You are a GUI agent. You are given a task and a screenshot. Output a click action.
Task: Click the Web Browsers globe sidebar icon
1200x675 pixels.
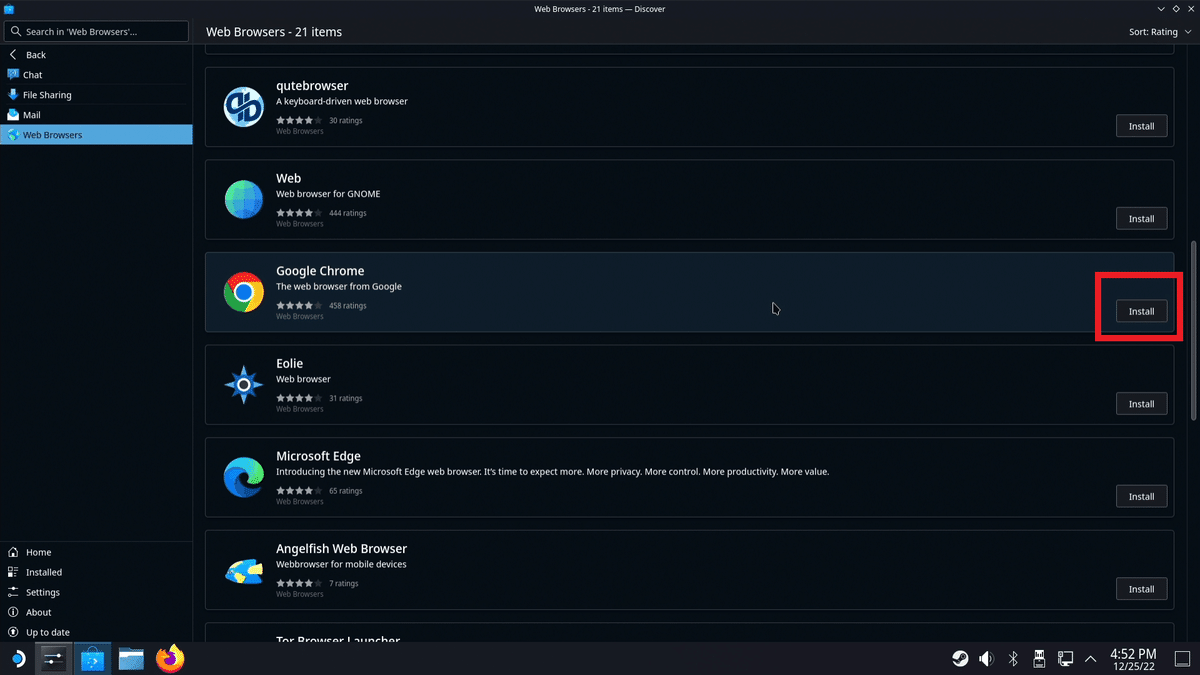13,135
